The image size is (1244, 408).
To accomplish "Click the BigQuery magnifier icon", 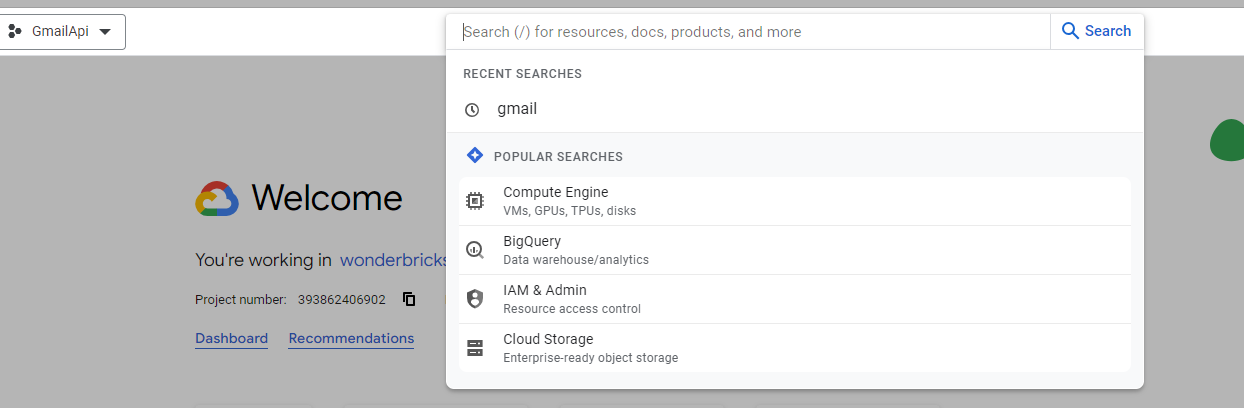I will pos(475,250).
